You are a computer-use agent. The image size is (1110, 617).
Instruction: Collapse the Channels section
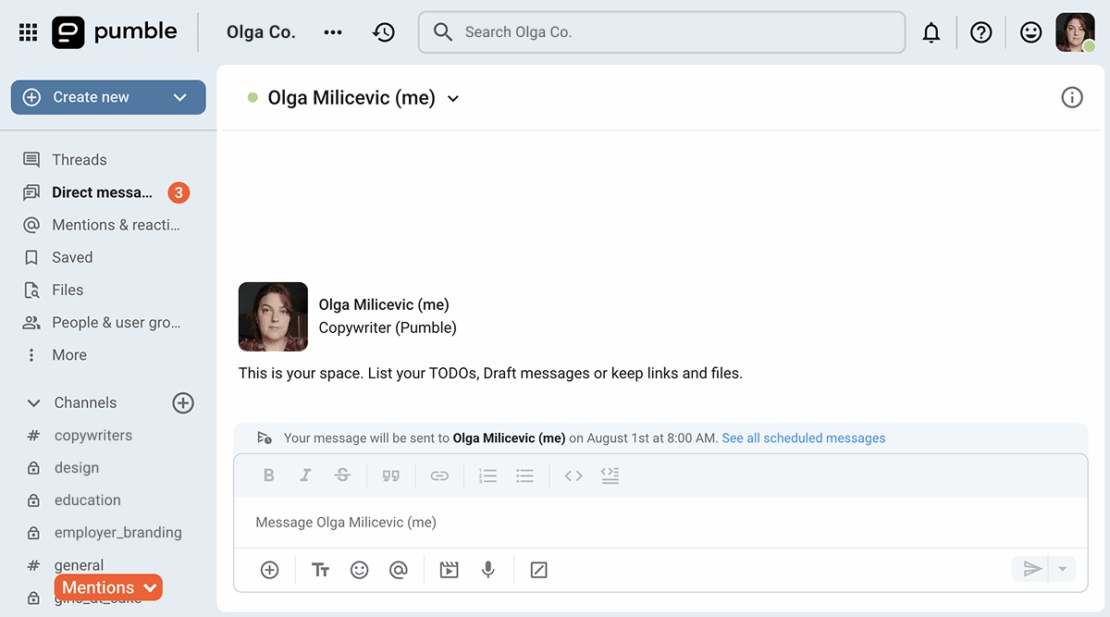pos(33,403)
